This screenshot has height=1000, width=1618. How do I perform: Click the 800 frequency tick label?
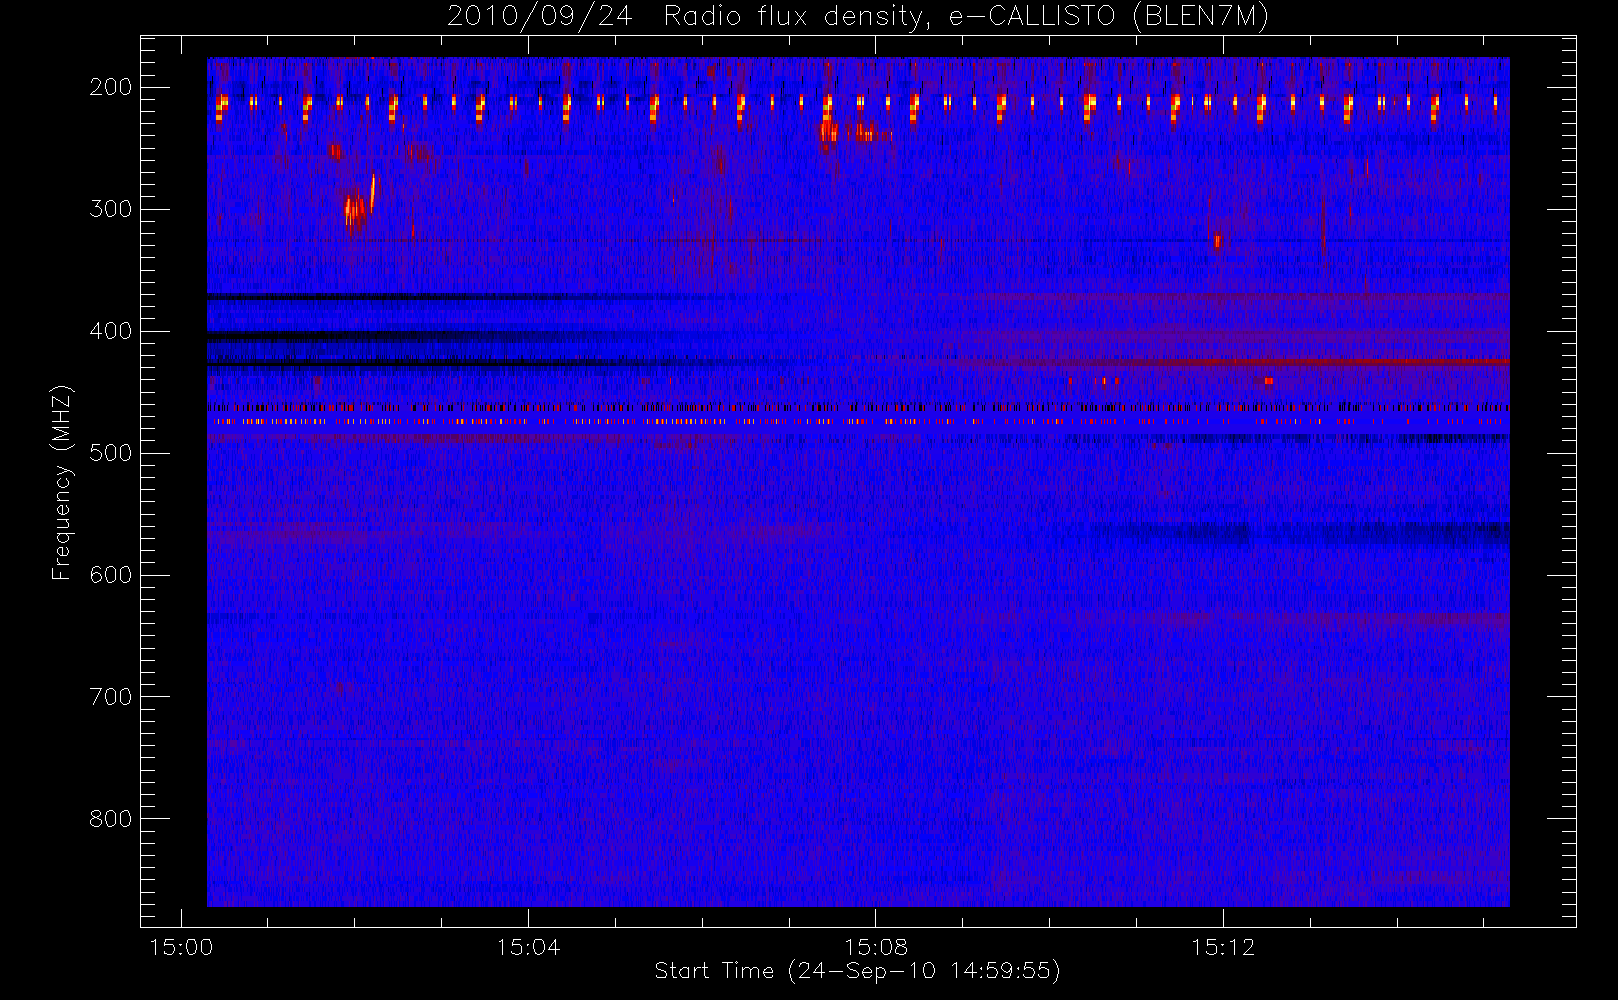[x=111, y=819]
